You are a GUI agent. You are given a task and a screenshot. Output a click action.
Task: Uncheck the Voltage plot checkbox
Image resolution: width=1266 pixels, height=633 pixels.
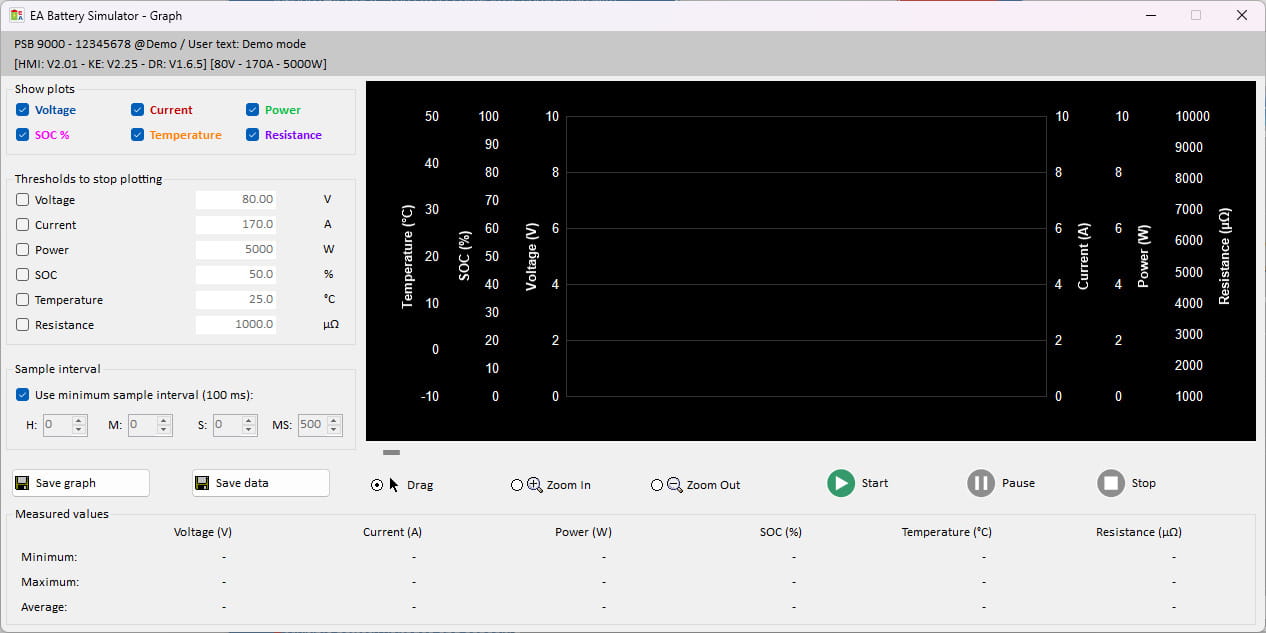(23, 110)
